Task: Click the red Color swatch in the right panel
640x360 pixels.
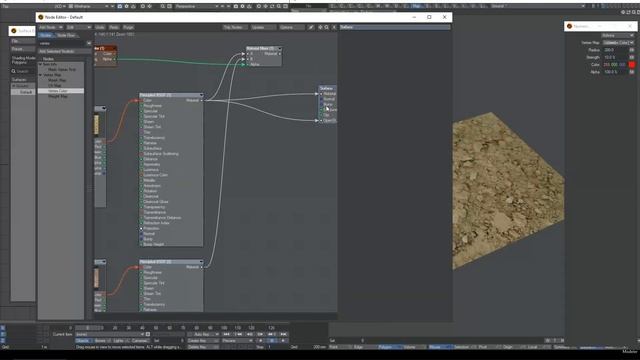Action: point(632,65)
